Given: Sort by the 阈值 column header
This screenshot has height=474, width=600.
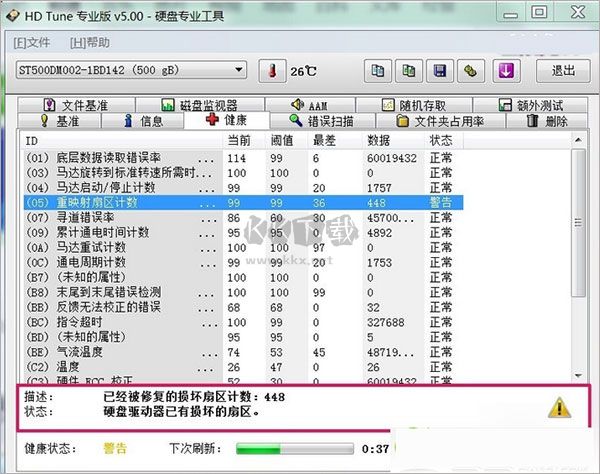Looking at the screenshot, I should click(287, 141).
